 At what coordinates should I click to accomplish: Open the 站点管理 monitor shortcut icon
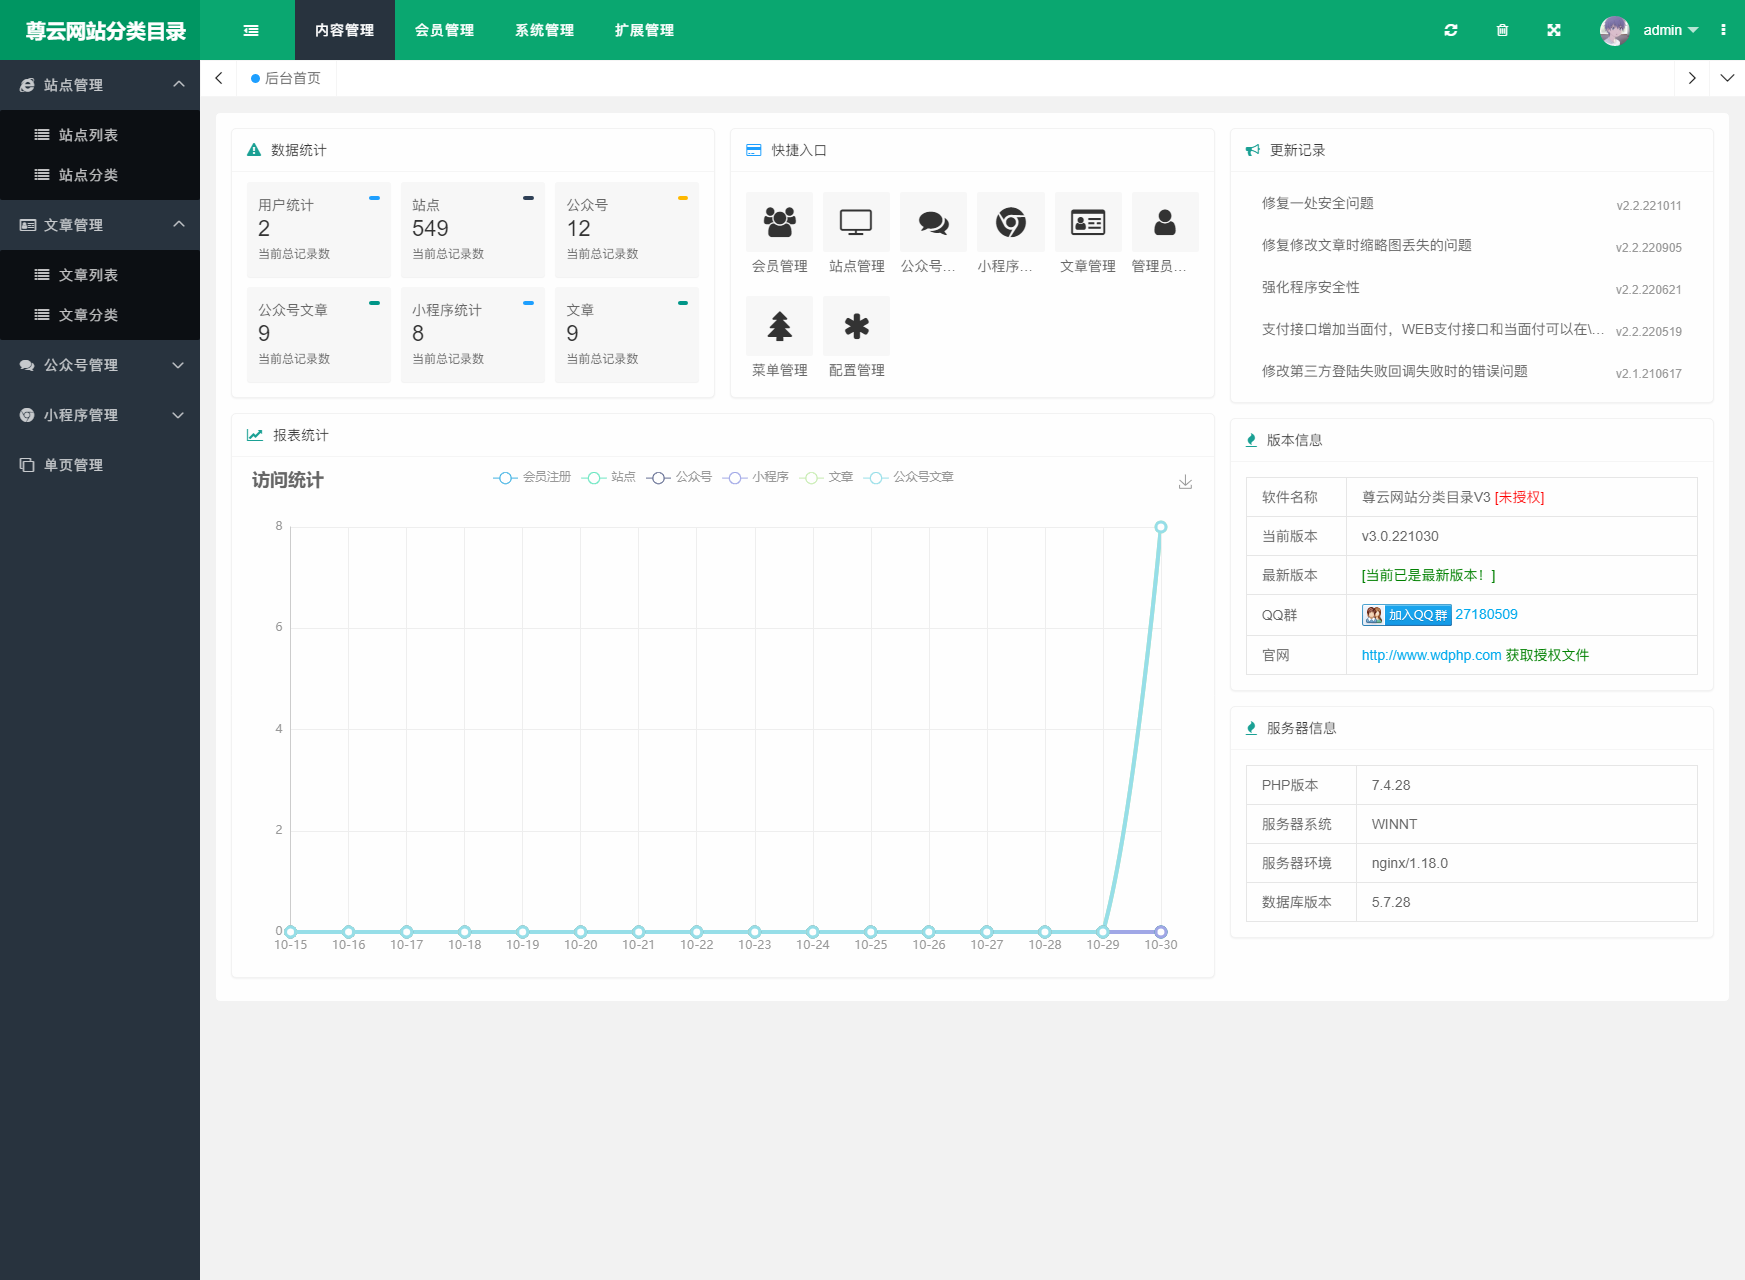tap(856, 222)
